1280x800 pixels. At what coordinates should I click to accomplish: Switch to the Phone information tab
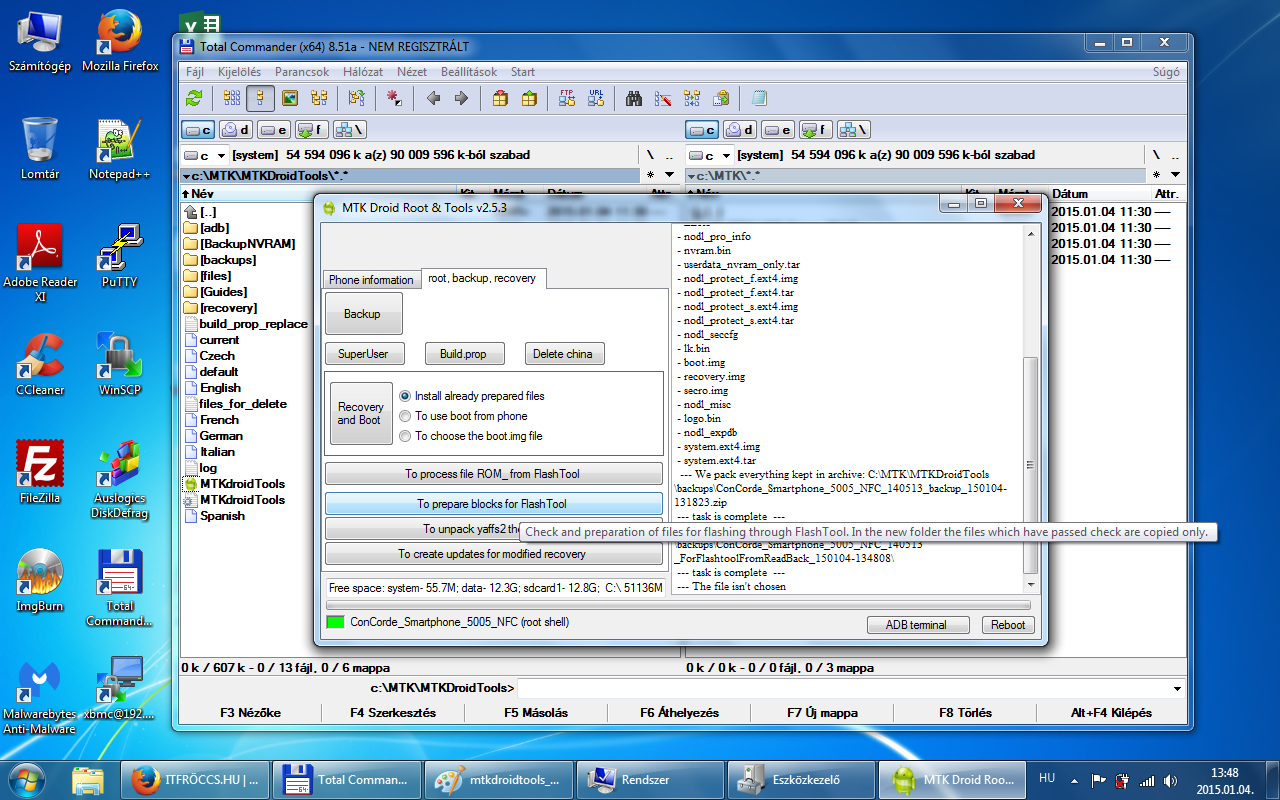[371, 280]
